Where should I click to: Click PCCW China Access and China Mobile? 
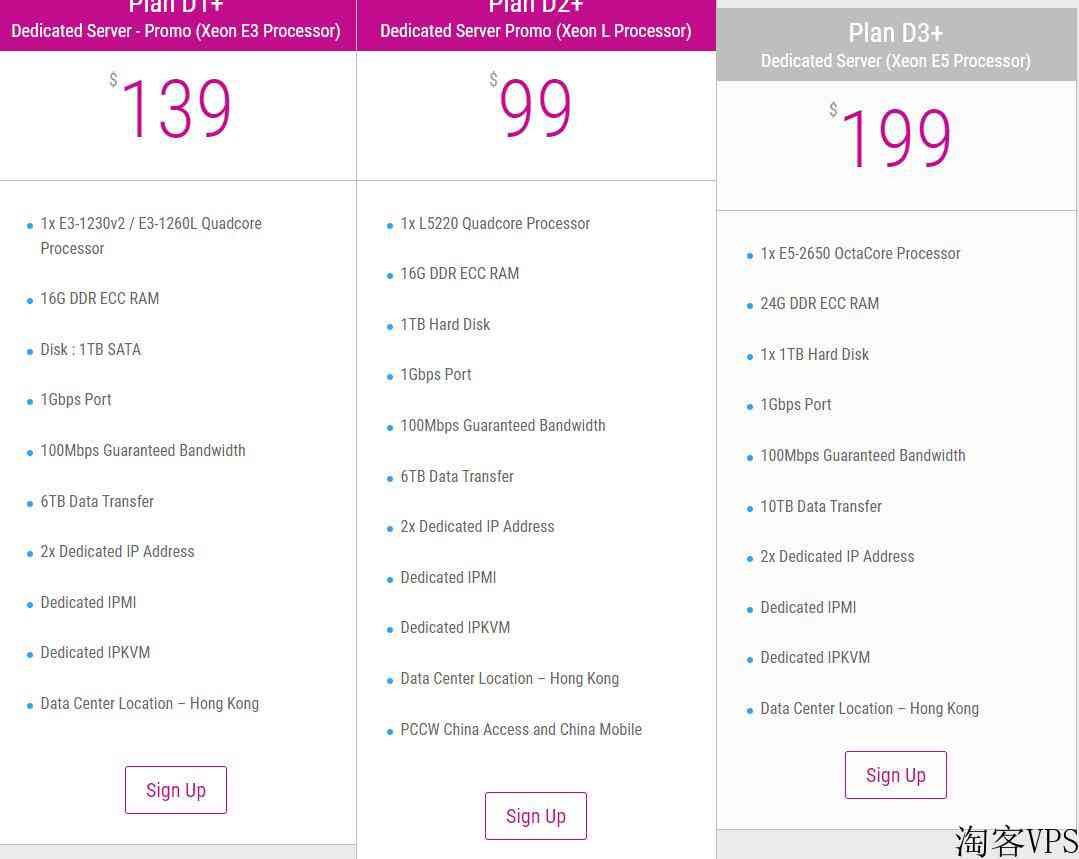point(521,730)
